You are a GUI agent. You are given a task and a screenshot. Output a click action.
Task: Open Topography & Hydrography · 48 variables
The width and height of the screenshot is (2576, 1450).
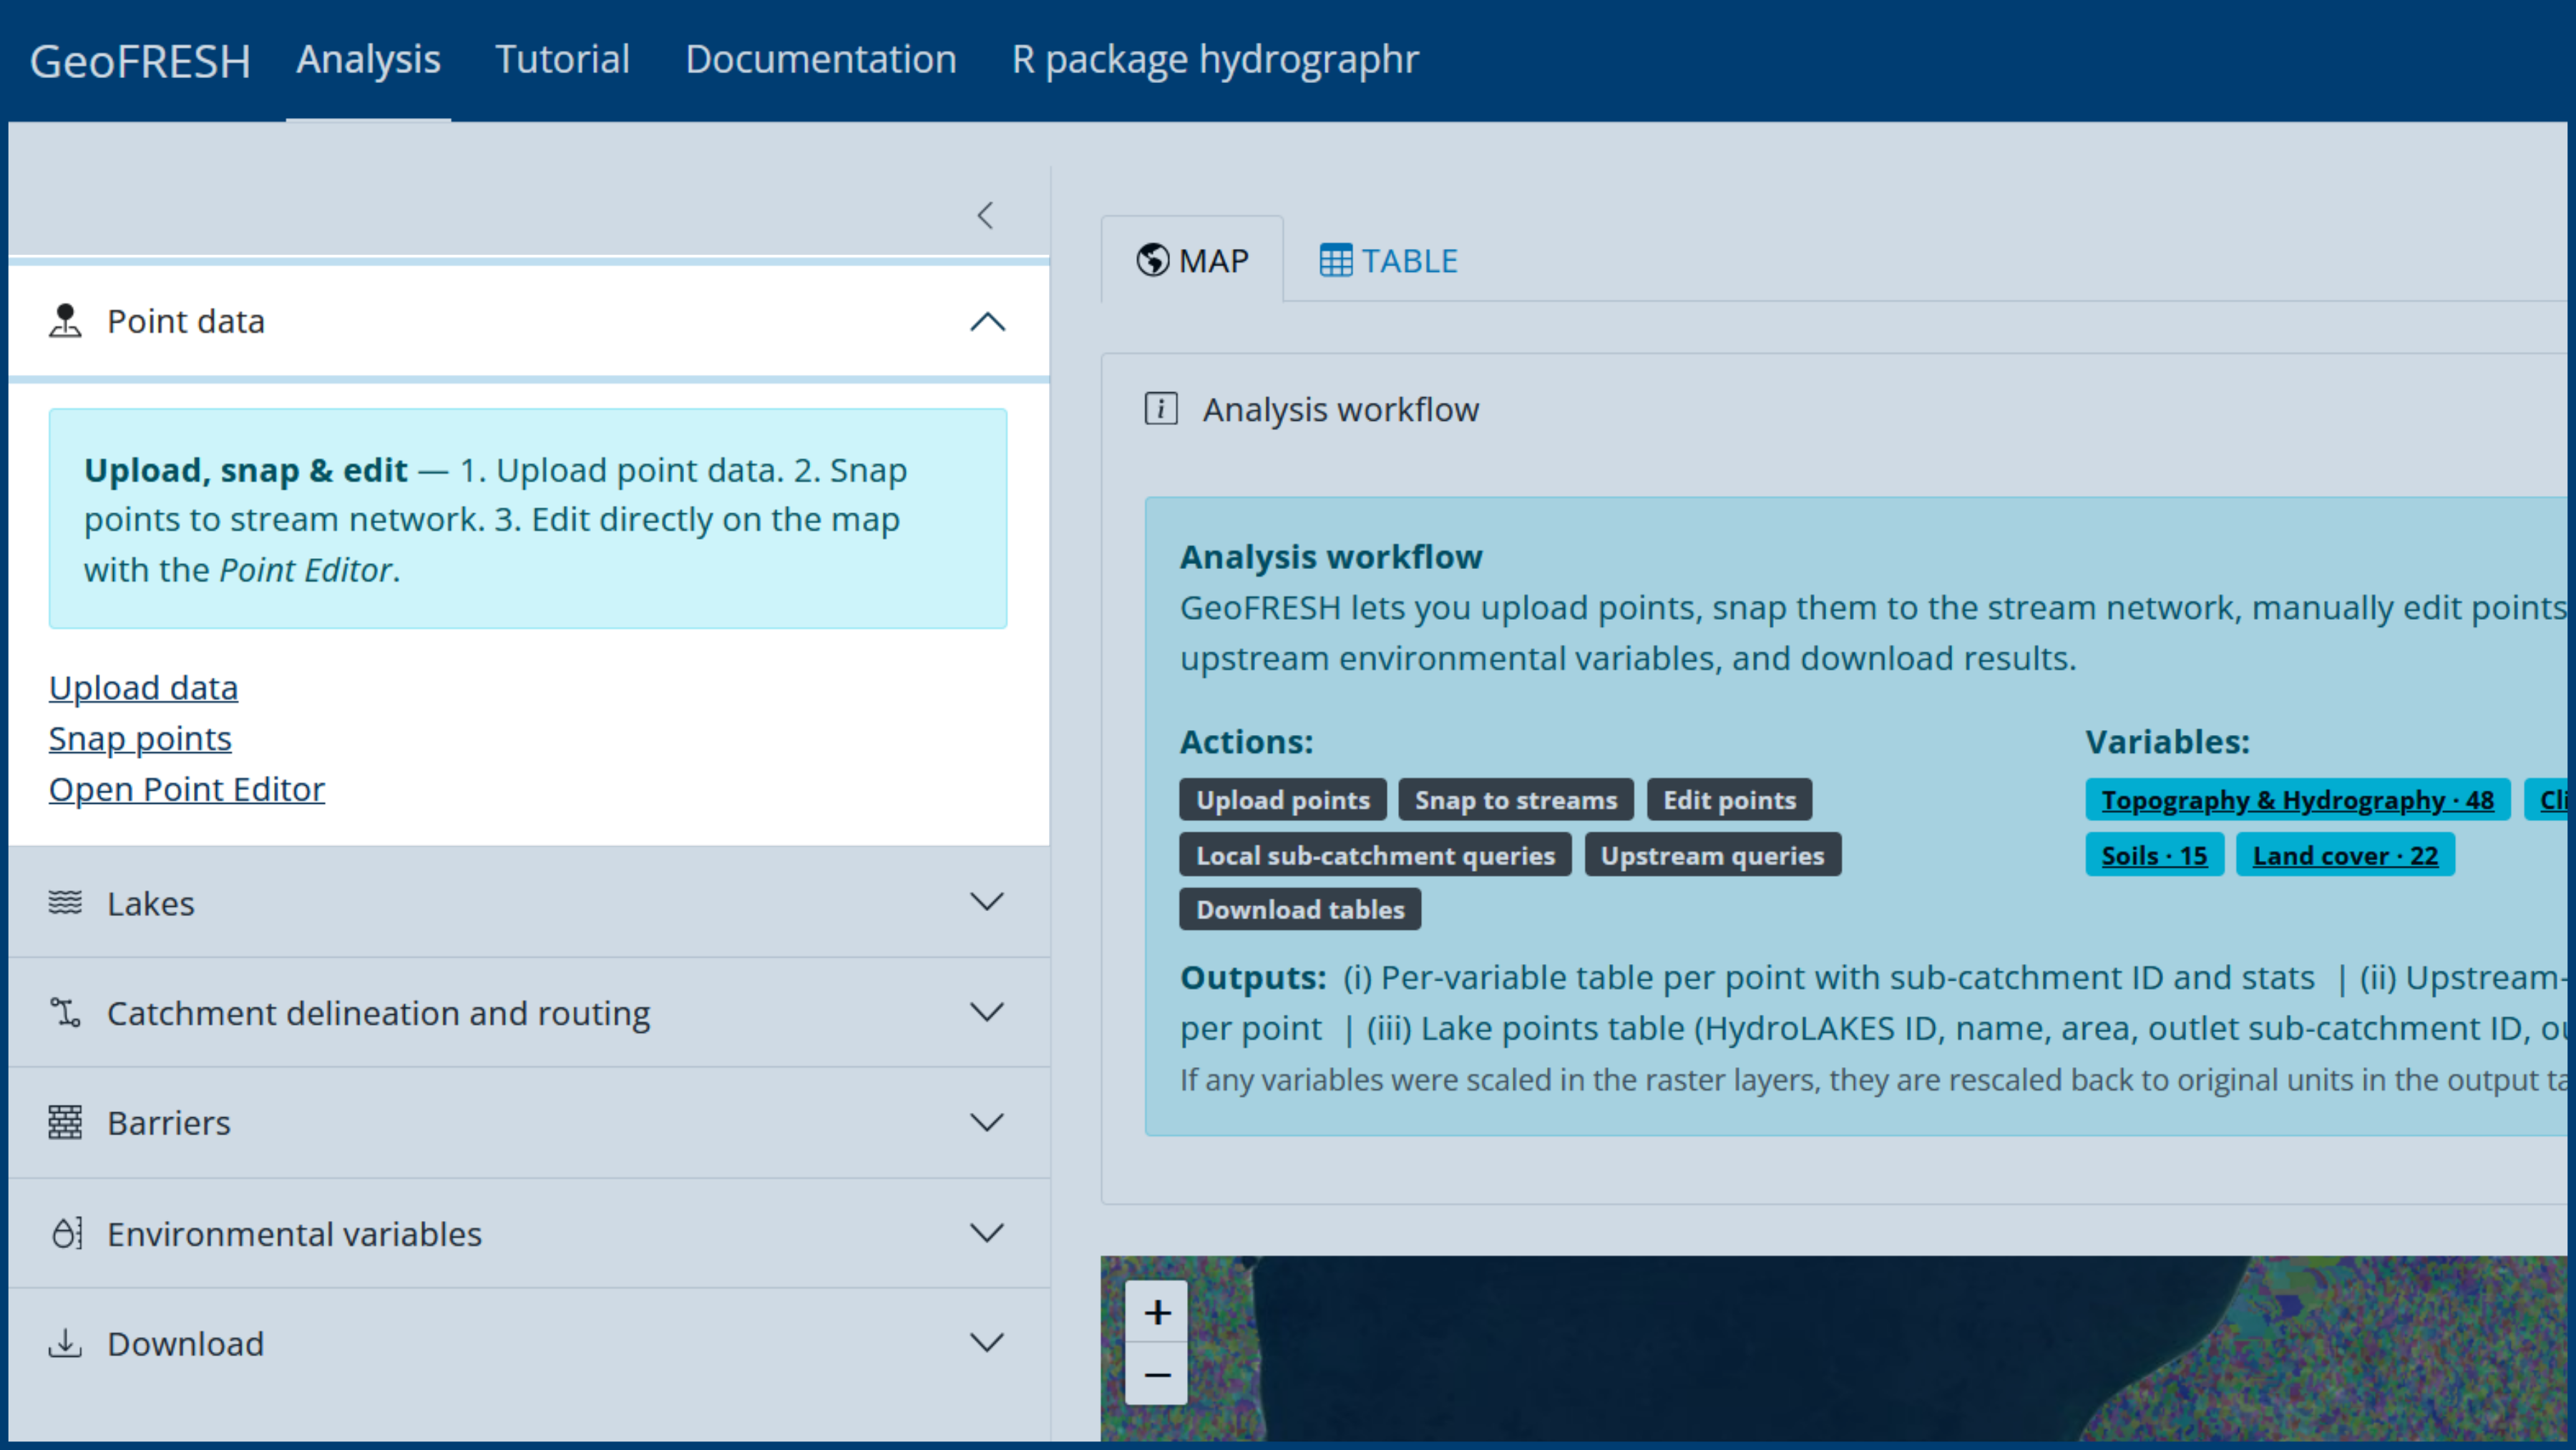[2297, 800]
